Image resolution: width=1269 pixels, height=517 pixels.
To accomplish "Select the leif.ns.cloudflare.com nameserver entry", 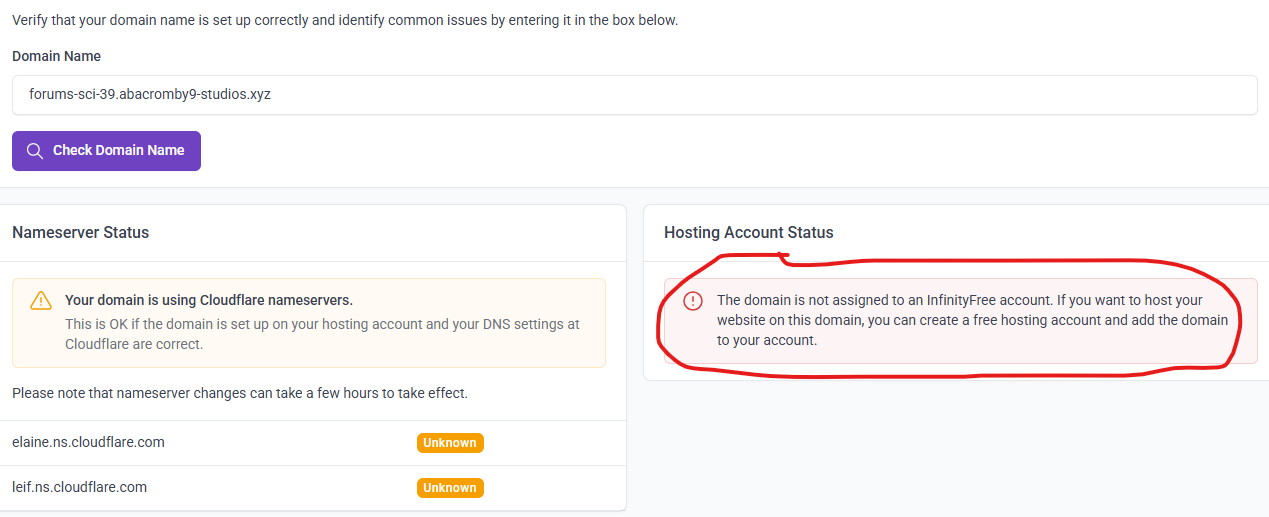I will click(79, 487).
